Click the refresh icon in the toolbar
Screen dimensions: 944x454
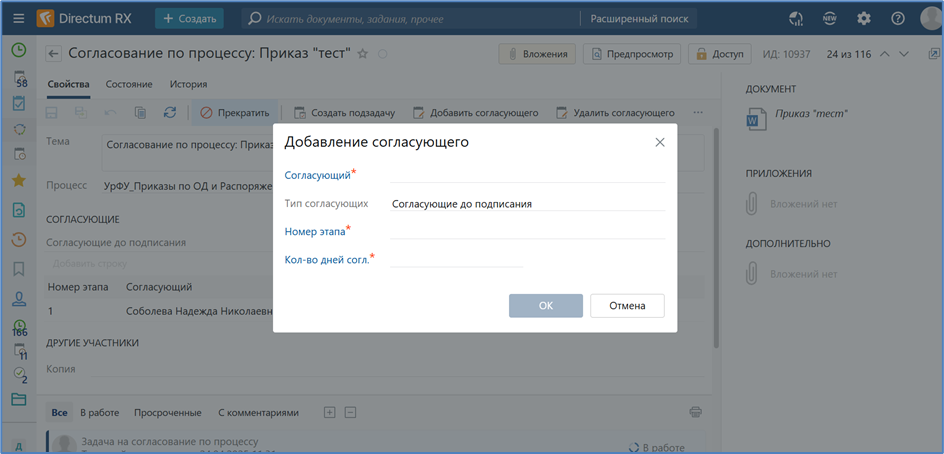(x=170, y=113)
